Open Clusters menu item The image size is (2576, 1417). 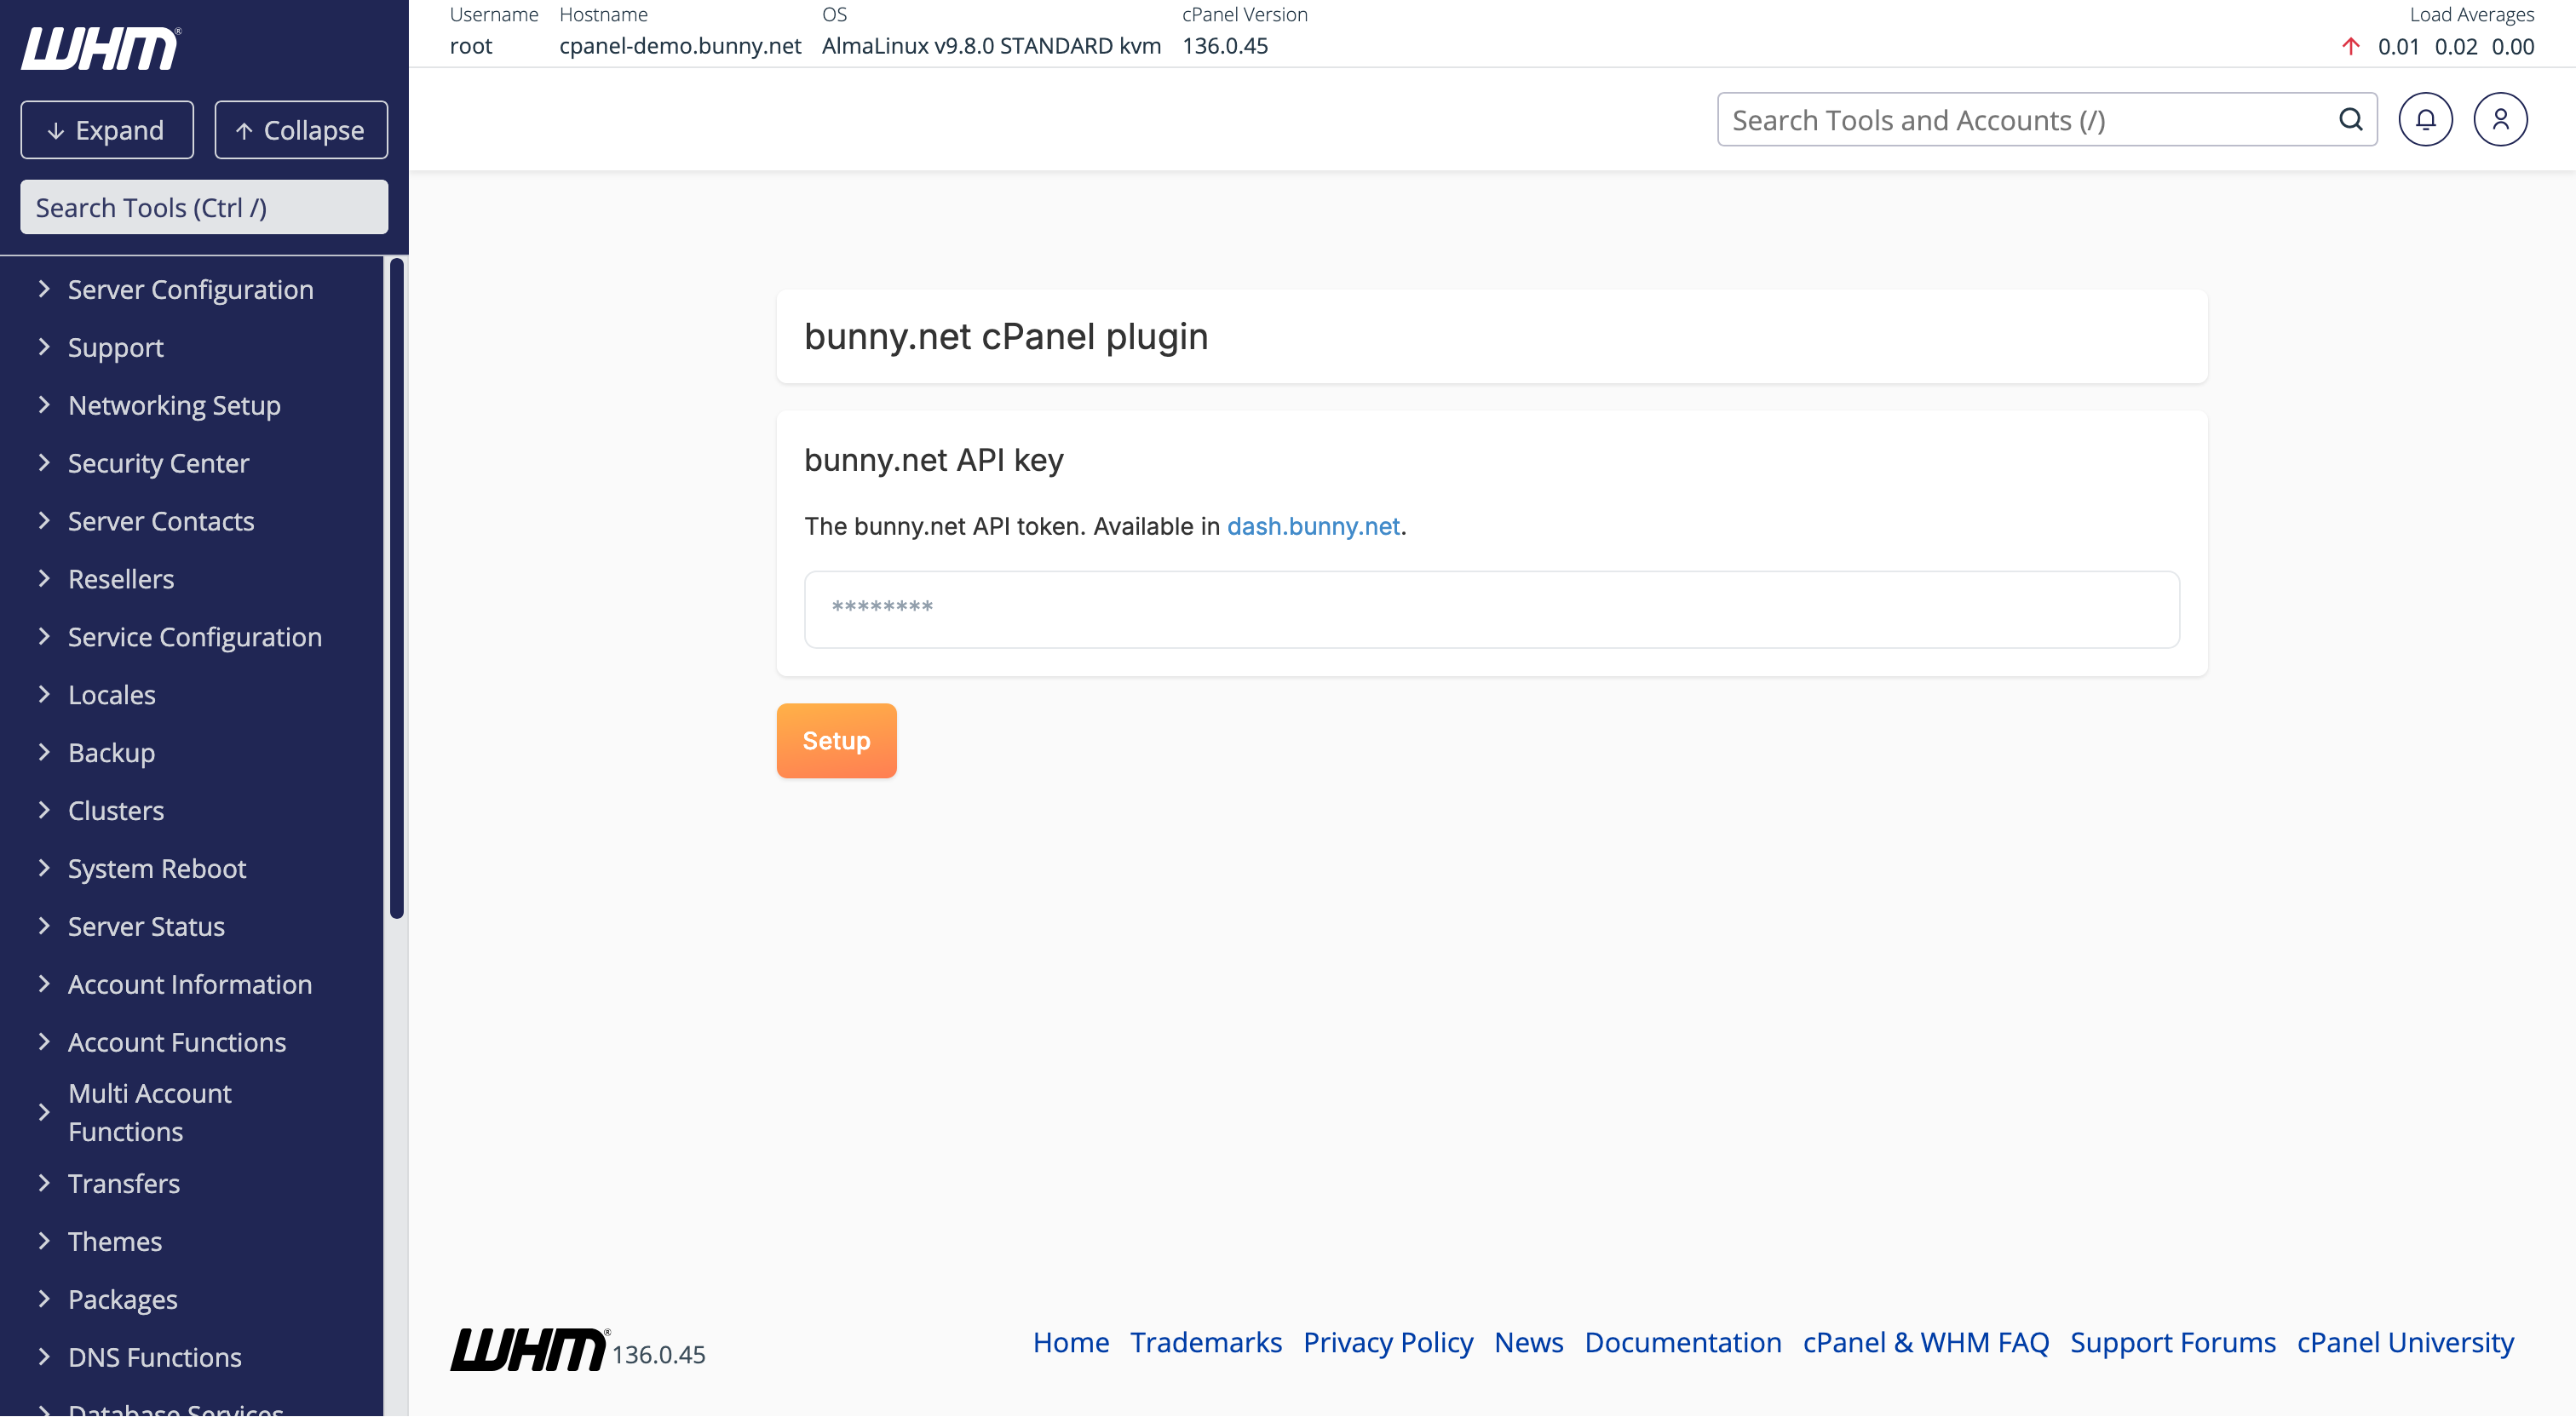[x=116, y=810]
